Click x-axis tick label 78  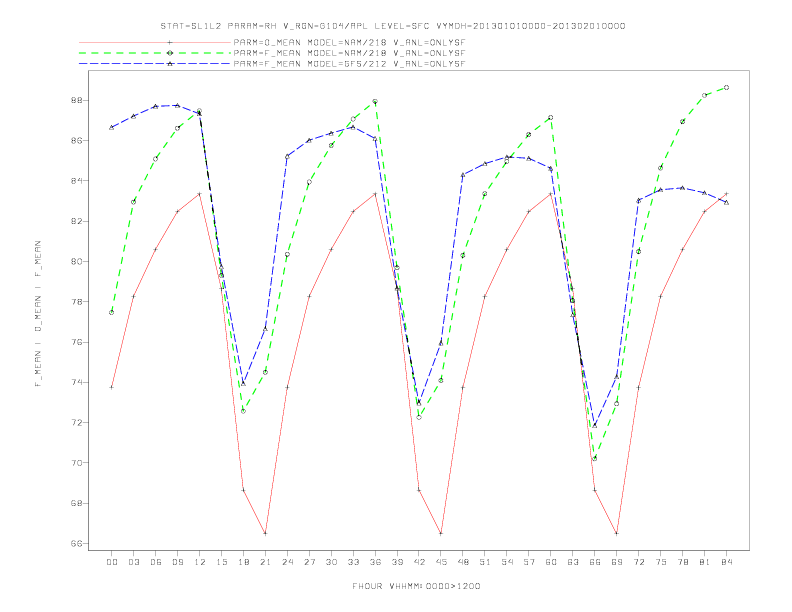[683, 562]
